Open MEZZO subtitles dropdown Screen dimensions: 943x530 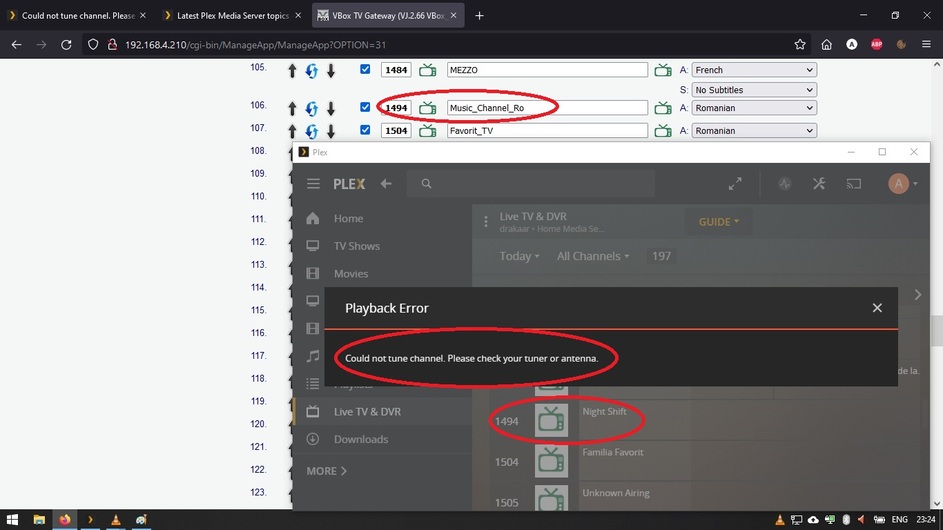point(754,90)
